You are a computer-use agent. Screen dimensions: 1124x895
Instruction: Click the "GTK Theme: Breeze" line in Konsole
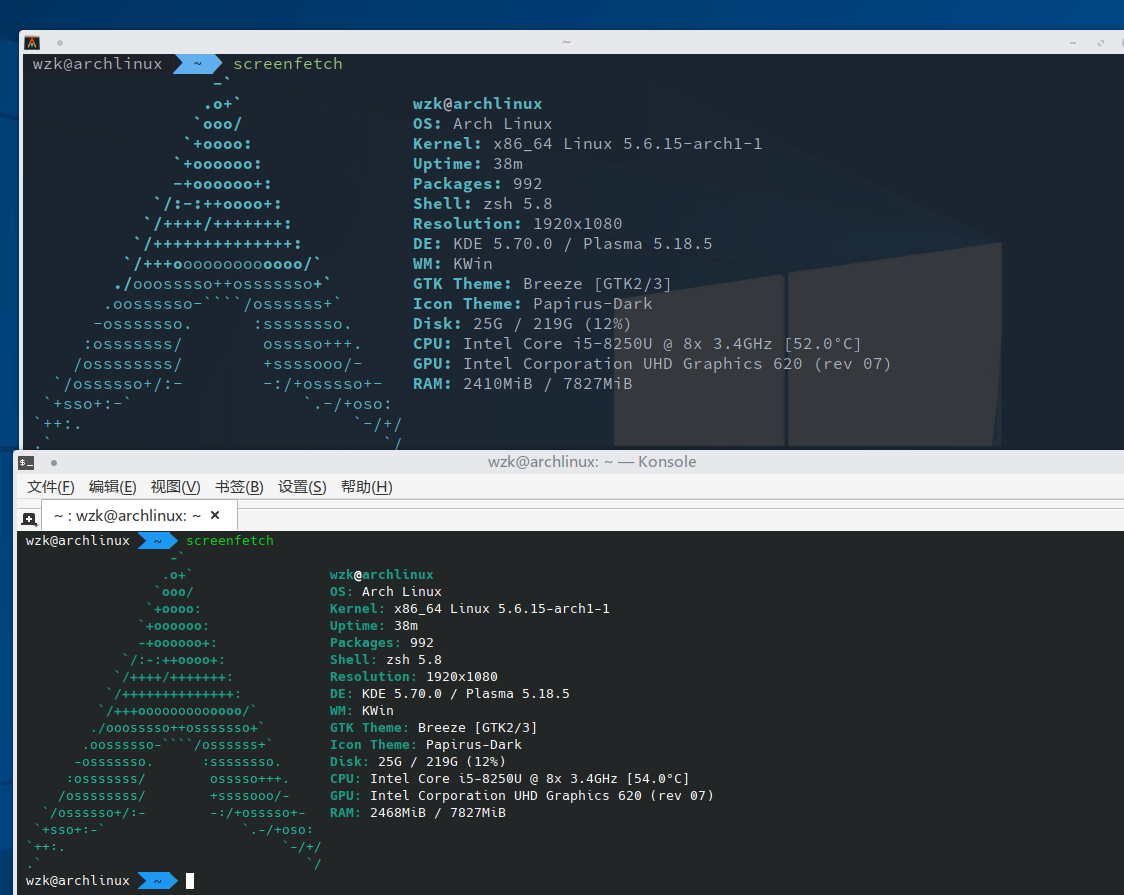tap(434, 728)
